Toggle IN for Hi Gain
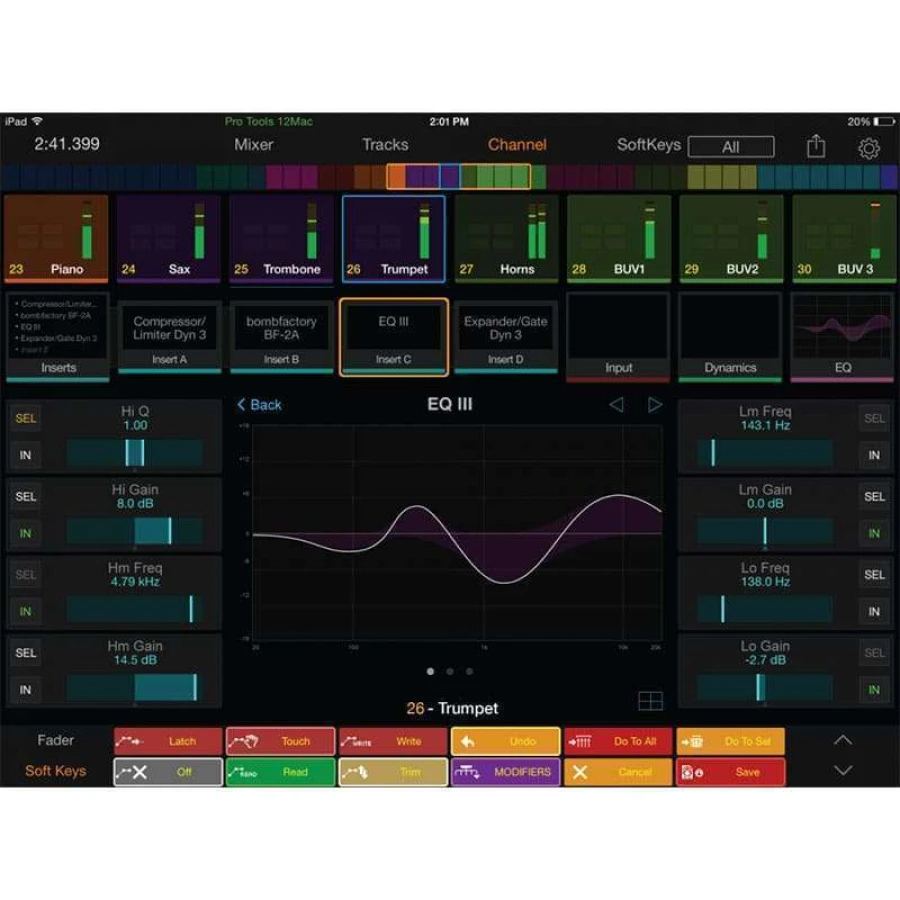900x900 pixels. 26,533
